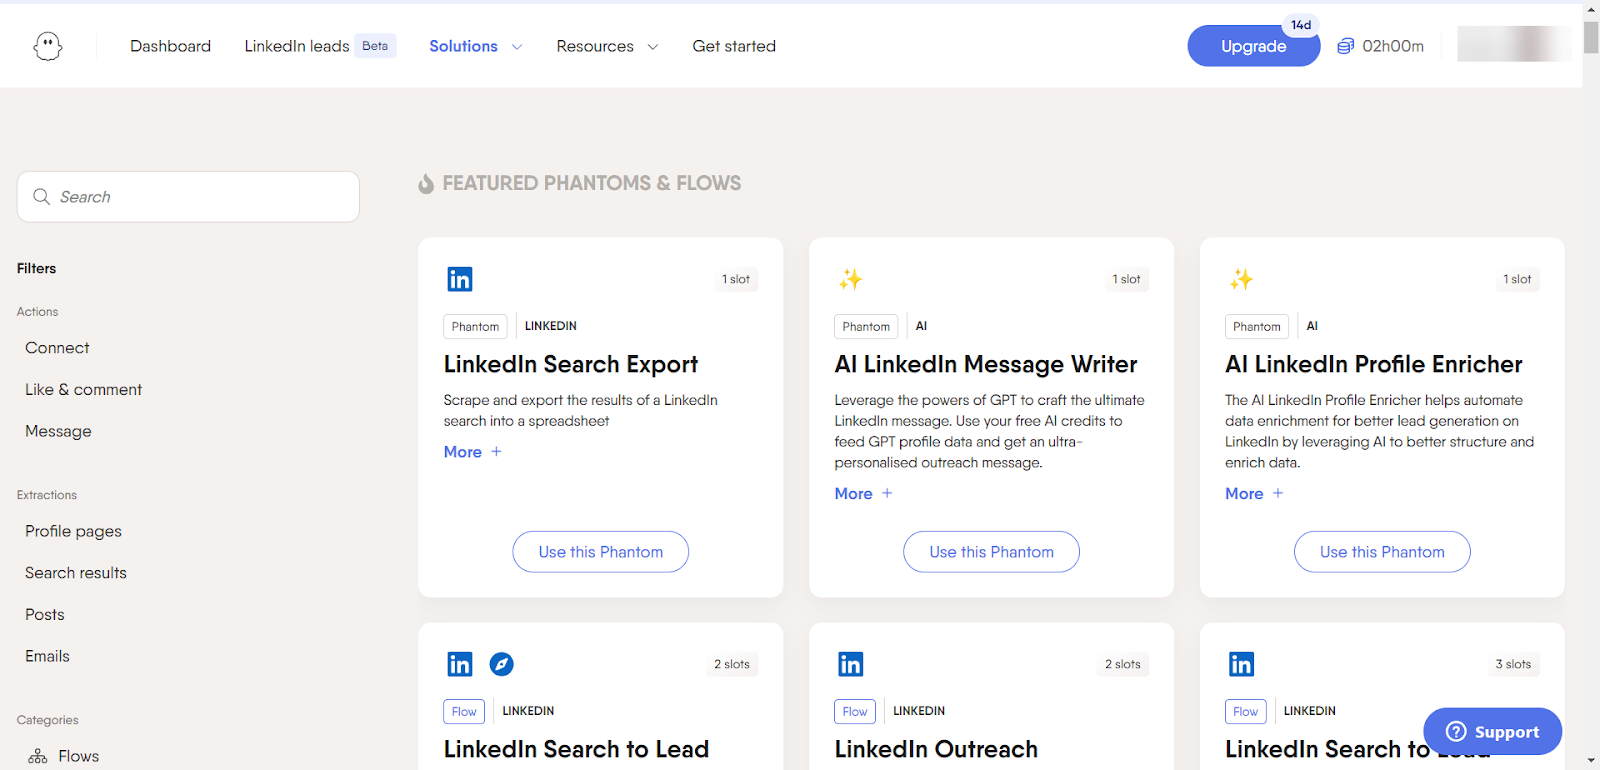The width and height of the screenshot is (1600, 770).
Task: Click Flow tag on LinkedIn Outreach card
Action: 855,711
